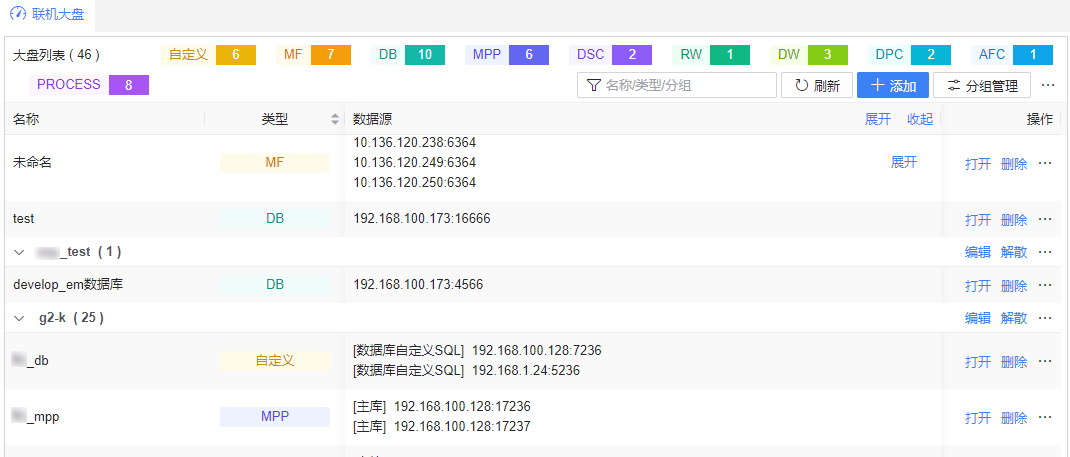The height and width of the screenshot is (457, 1070).
Task: Filter list by PROCESS type tag
Action: pyautogui.click(x=89, y=85)
